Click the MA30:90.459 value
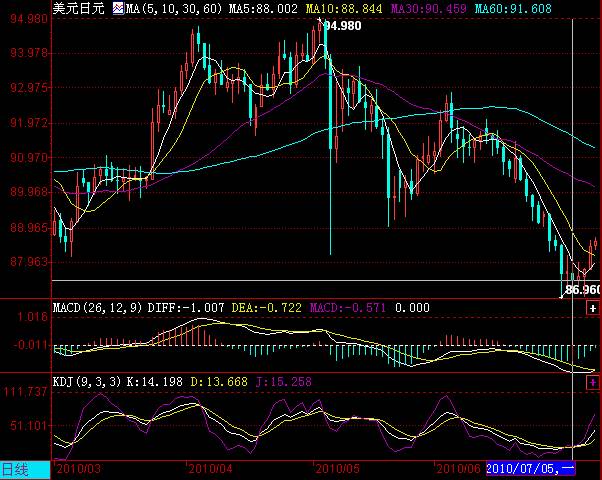602x480 pixels. point(429,8)
